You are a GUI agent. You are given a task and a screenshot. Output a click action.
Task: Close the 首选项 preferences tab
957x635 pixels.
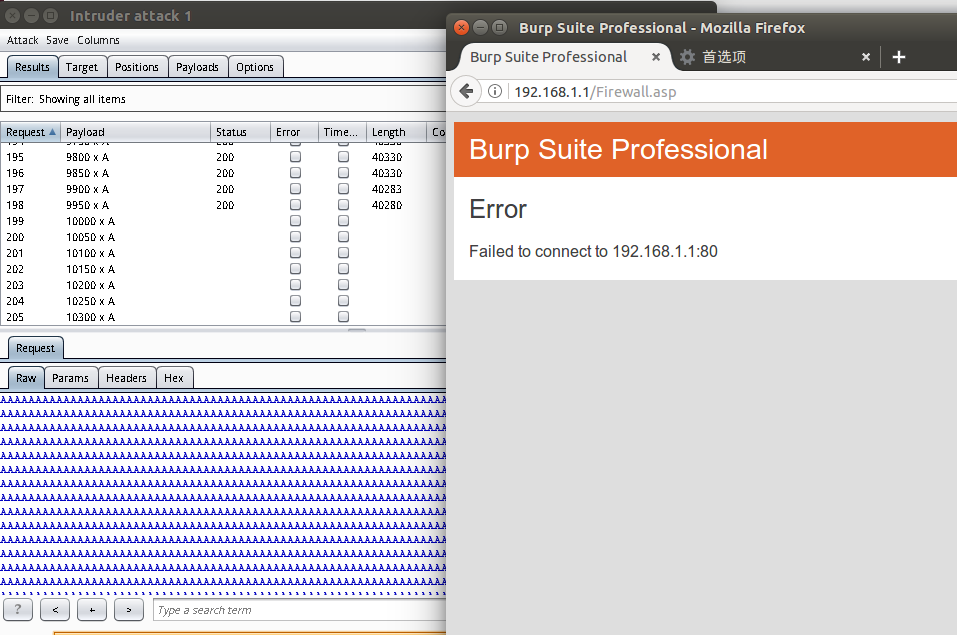click(x=865, y=57)
